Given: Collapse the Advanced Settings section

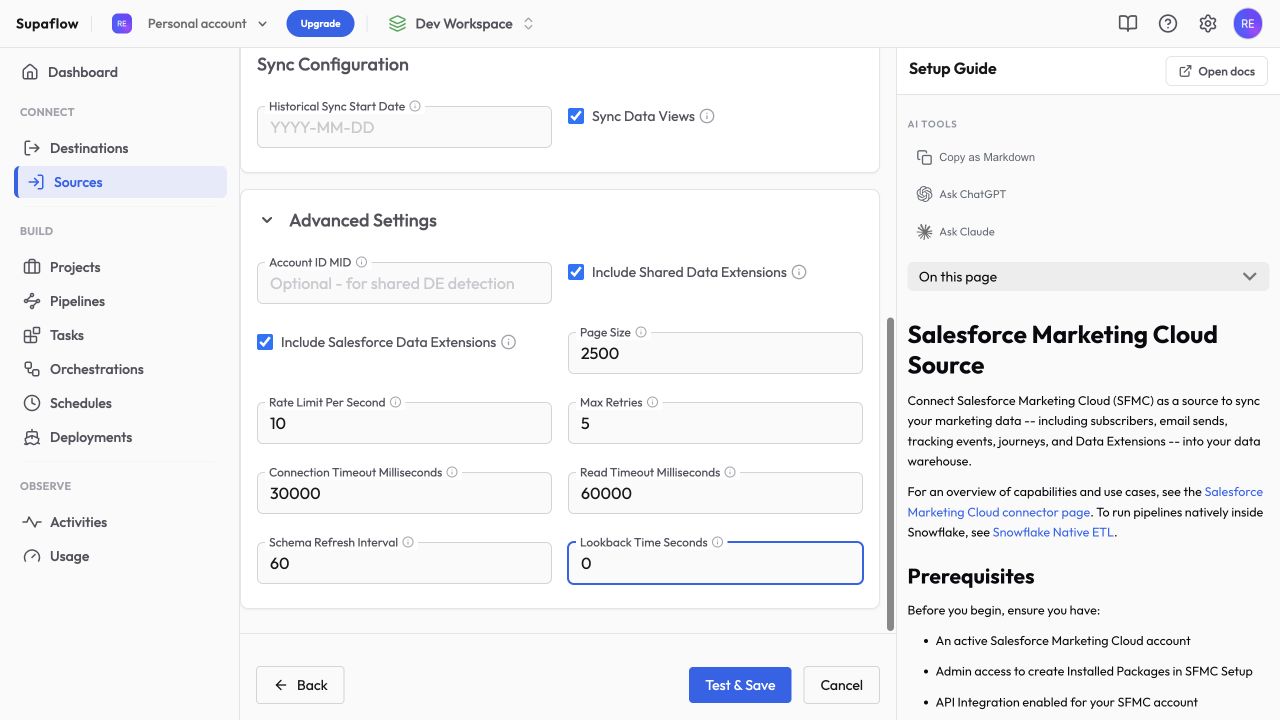Looking at the screenshot, I should click(x=267, y=220).
